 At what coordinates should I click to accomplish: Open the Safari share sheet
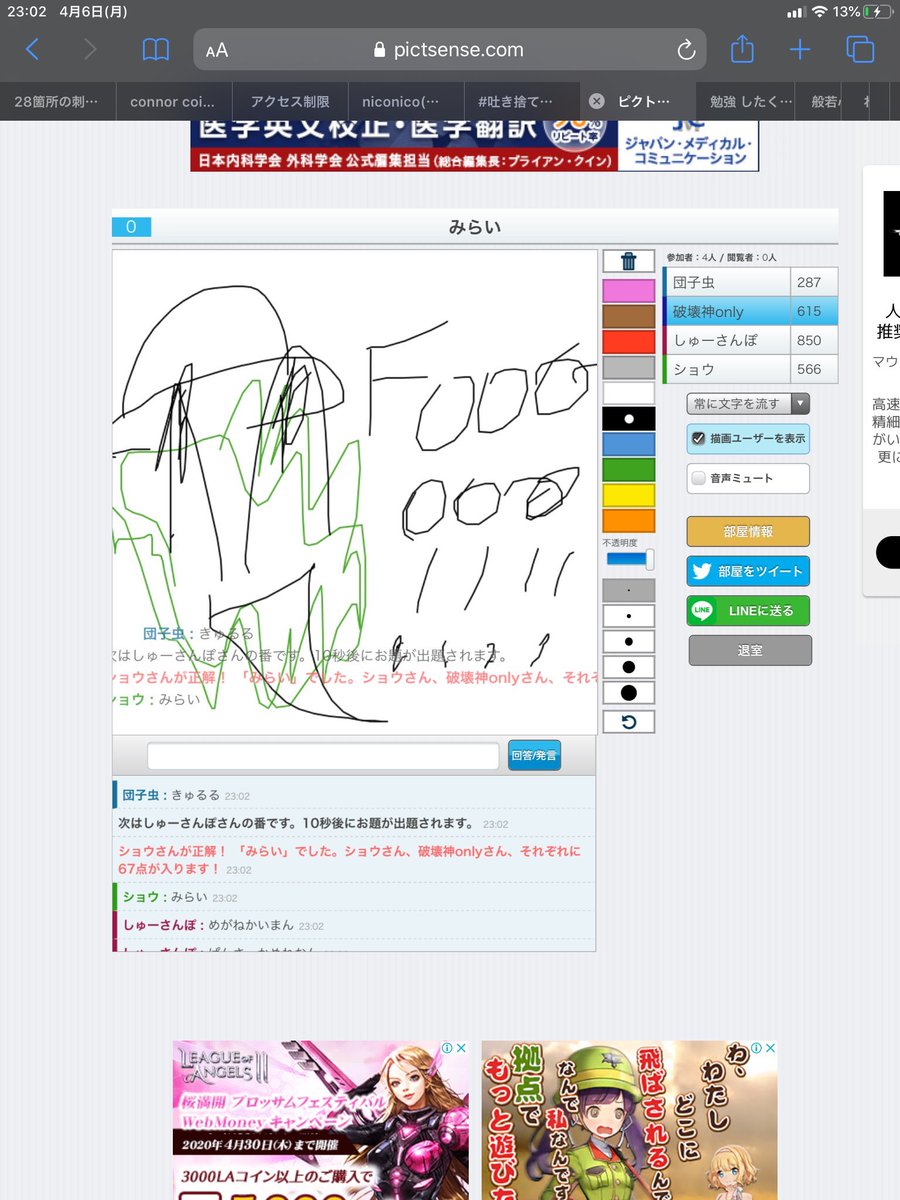742,48
